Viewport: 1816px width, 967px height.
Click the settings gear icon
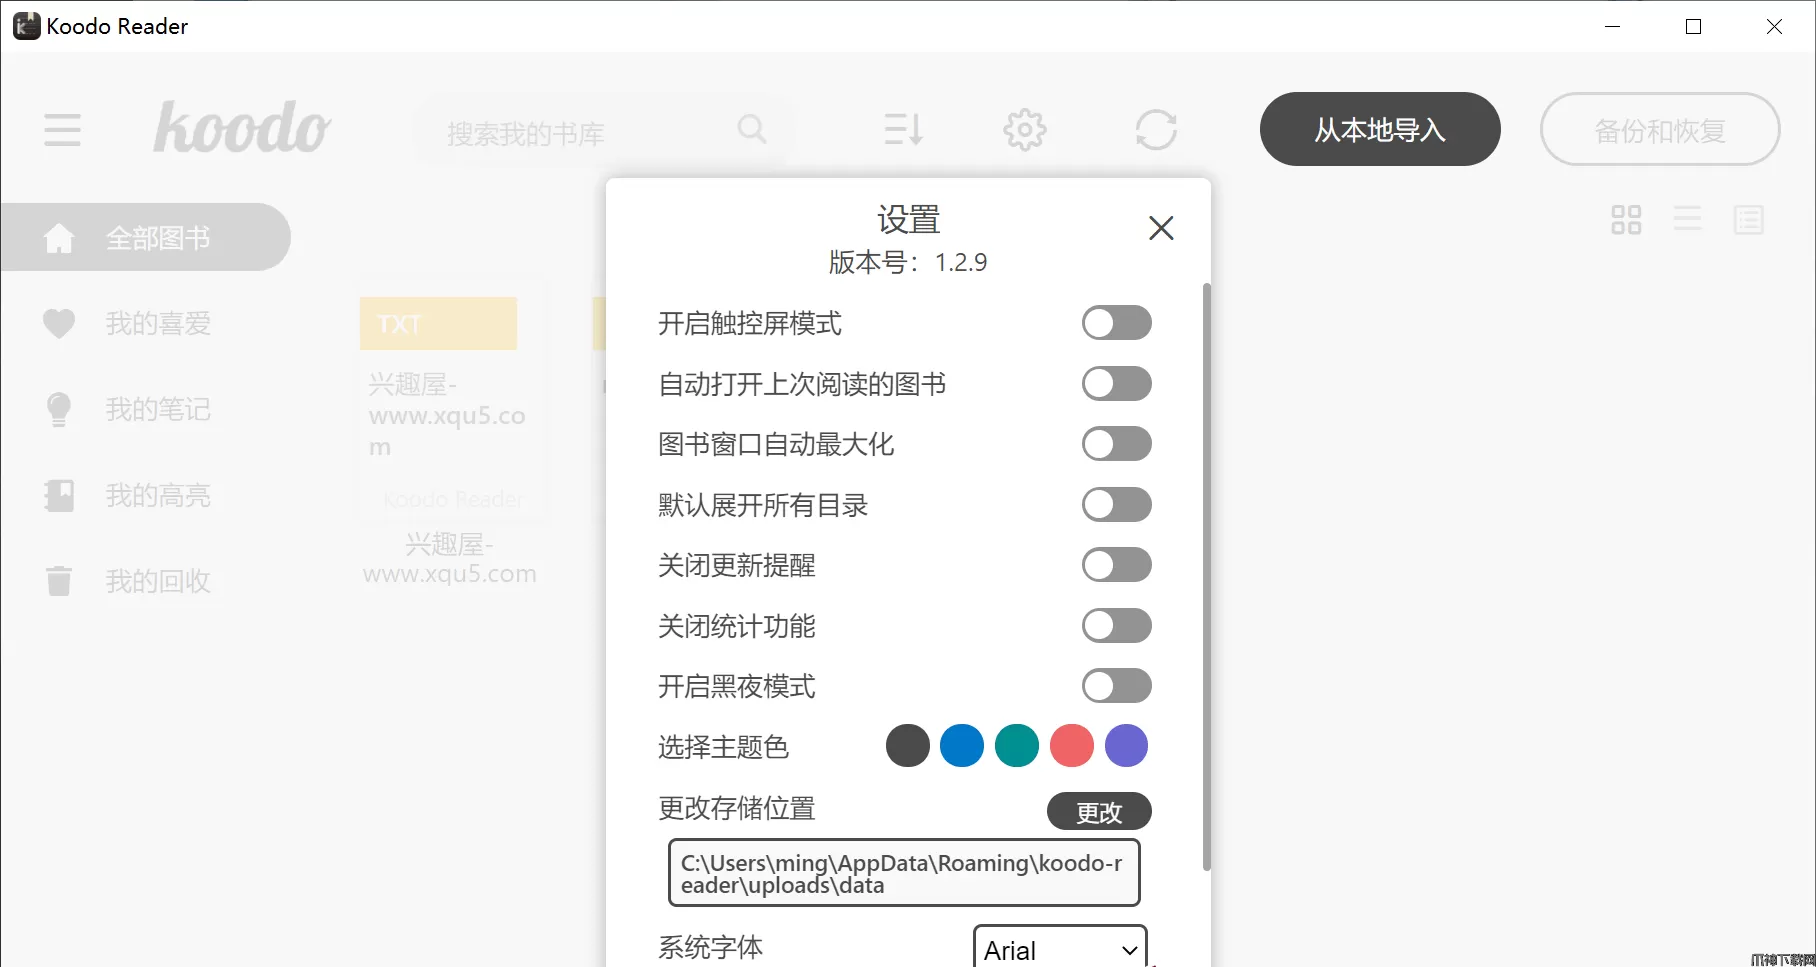click(1025, 130)
